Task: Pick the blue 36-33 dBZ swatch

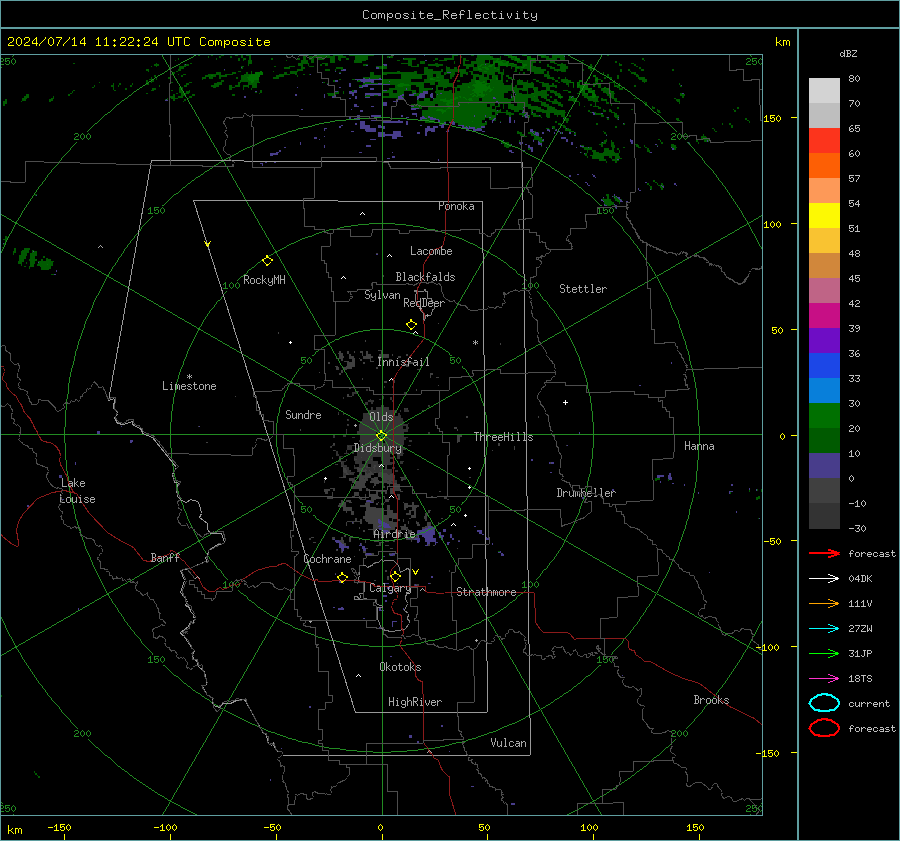Action: [x=824, y=365]
